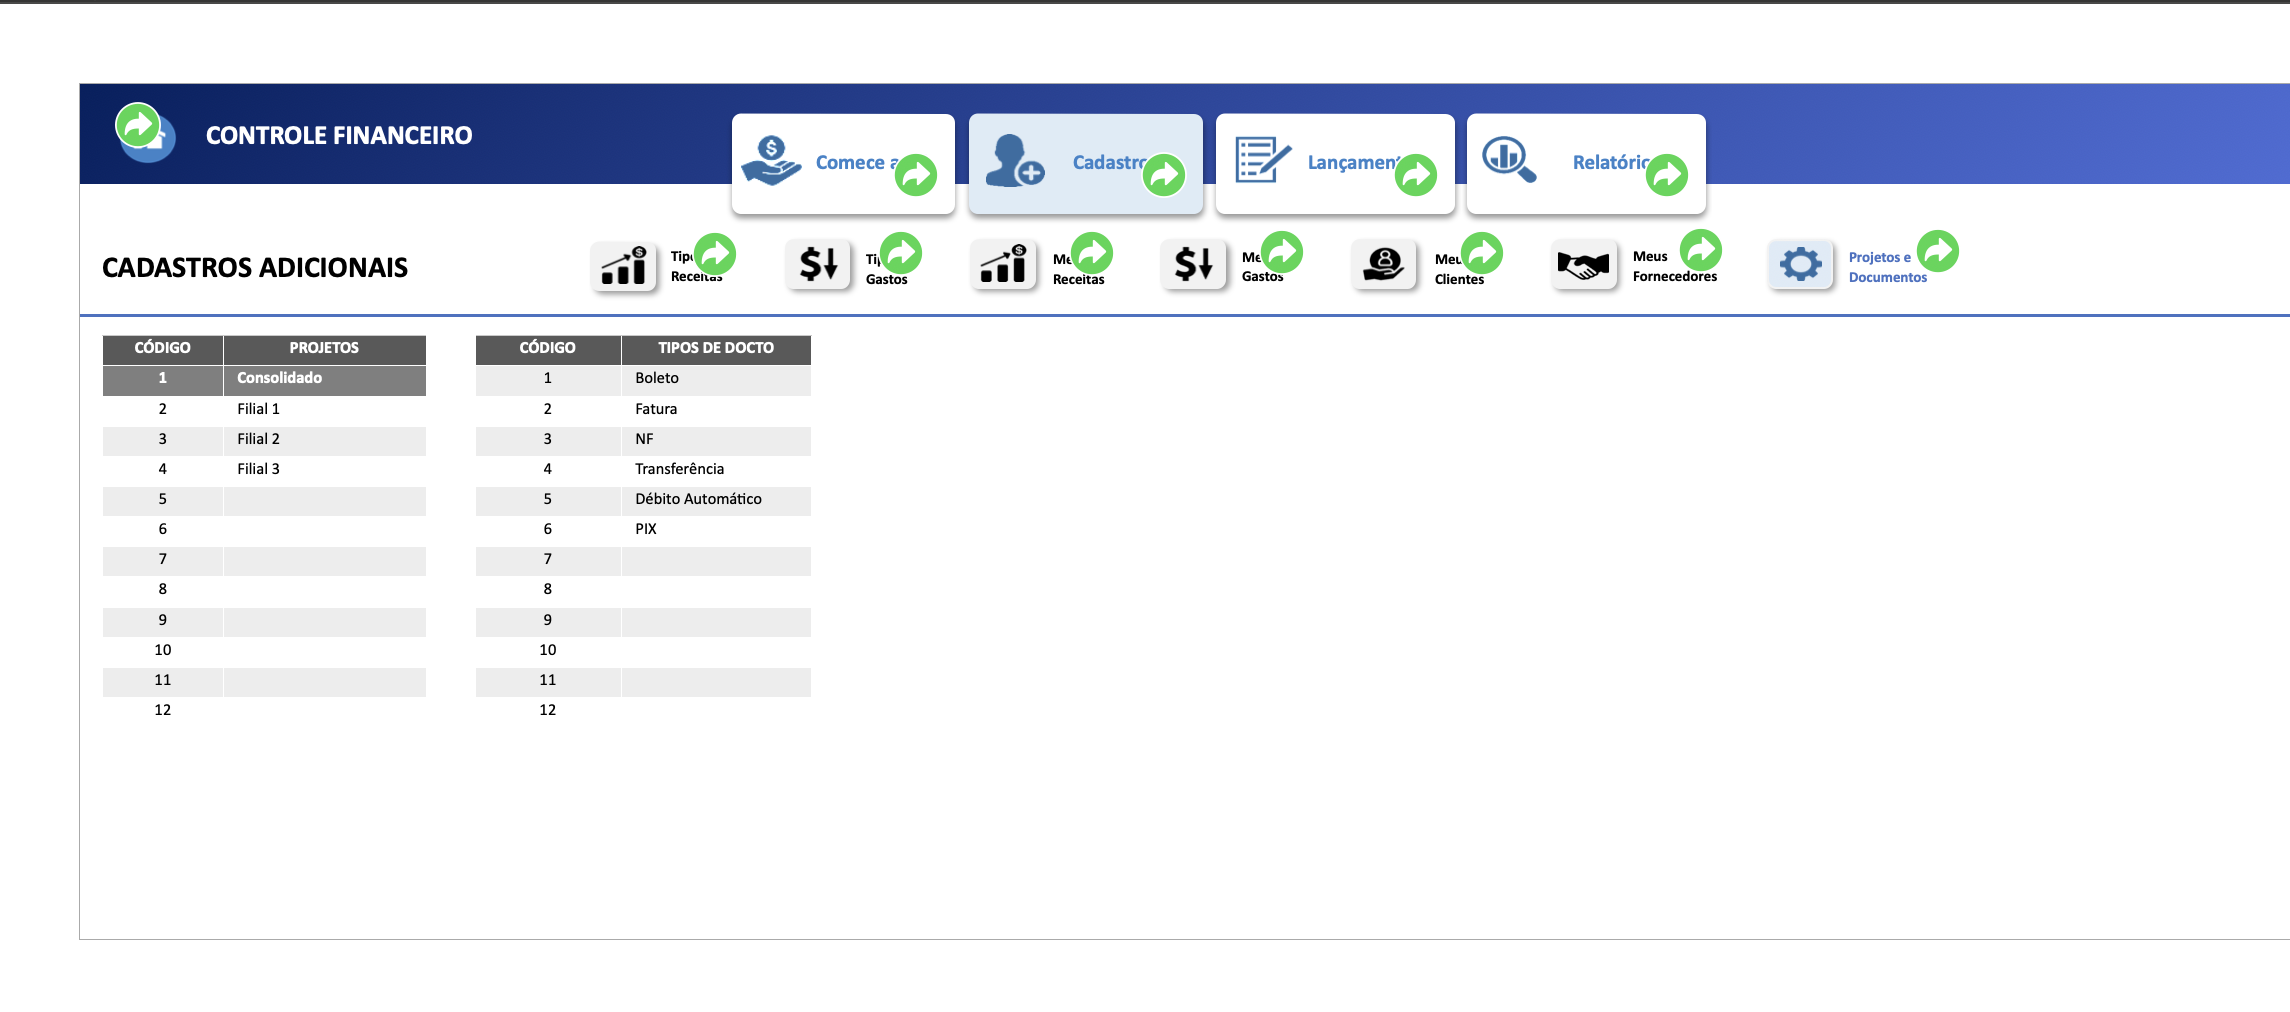Switch to the Comece aqui tab
The width and height of the screenshot is (2290, 1012).
843,163
